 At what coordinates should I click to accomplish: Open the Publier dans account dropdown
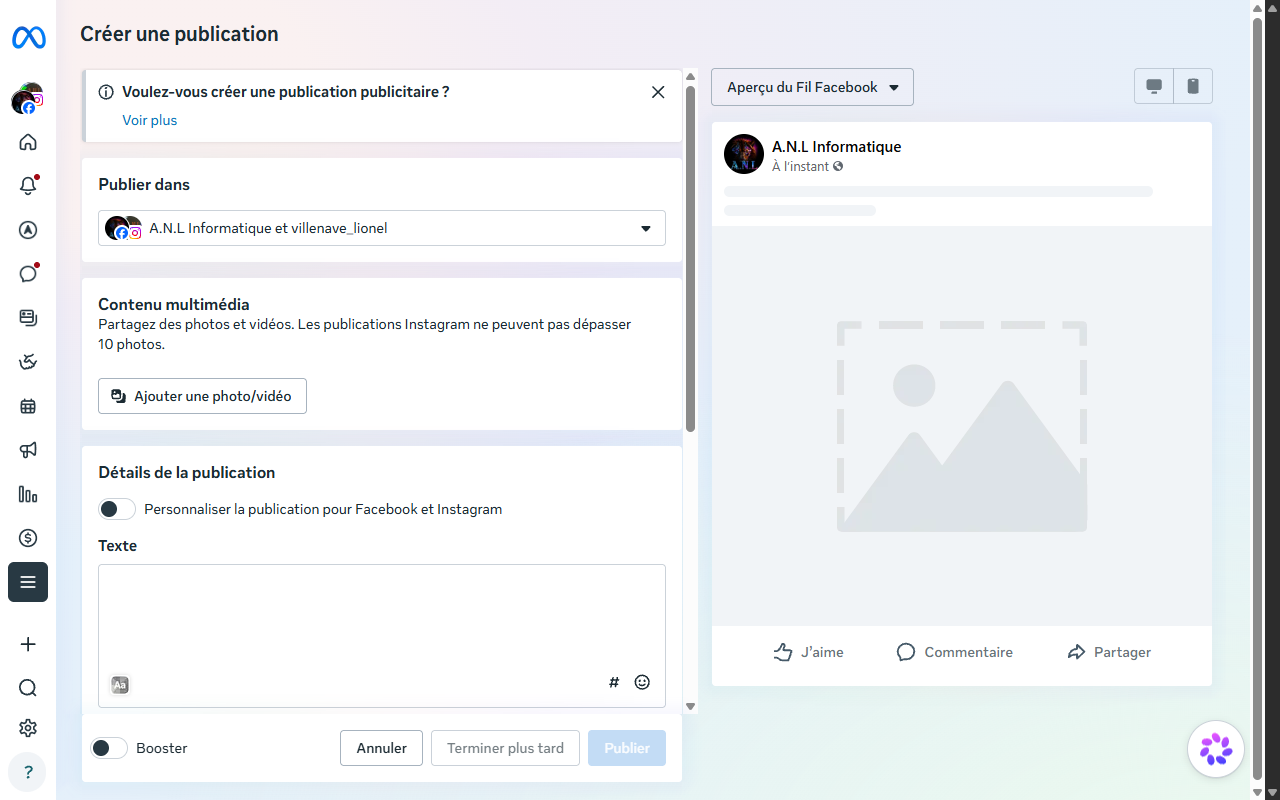(x=382, y=228)
